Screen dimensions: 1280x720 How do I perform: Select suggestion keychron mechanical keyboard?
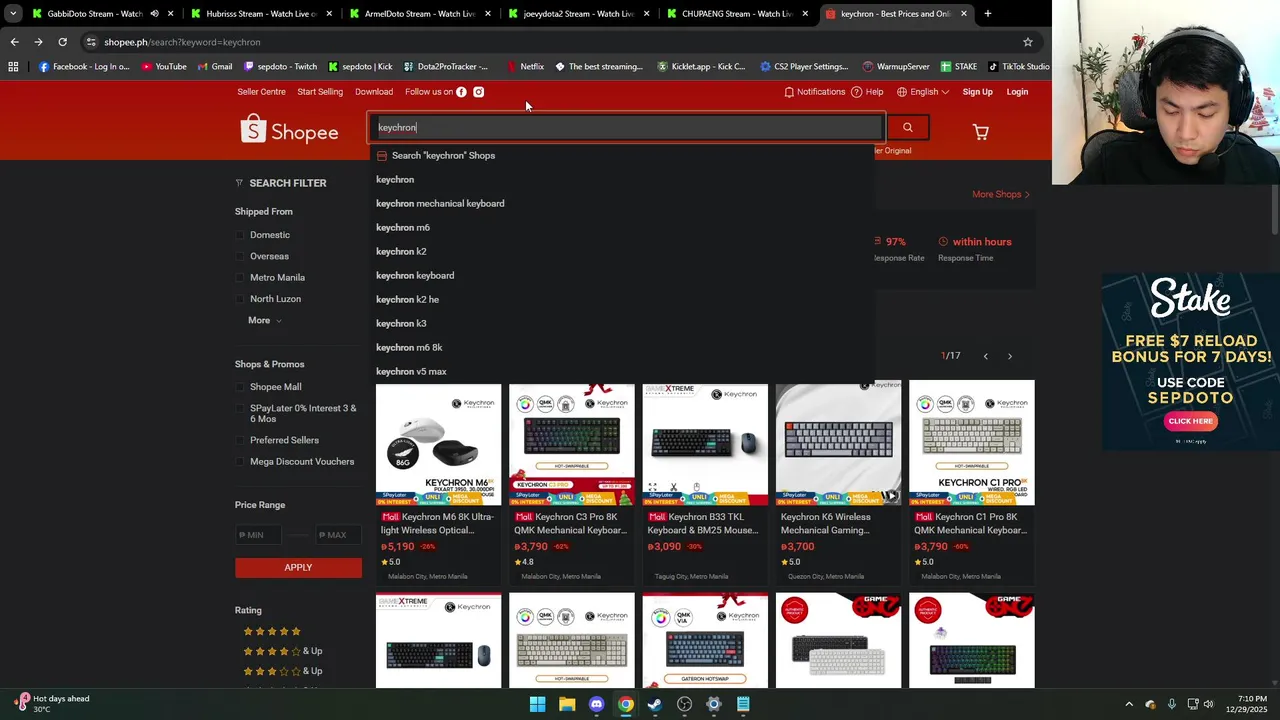pos(621,203)
